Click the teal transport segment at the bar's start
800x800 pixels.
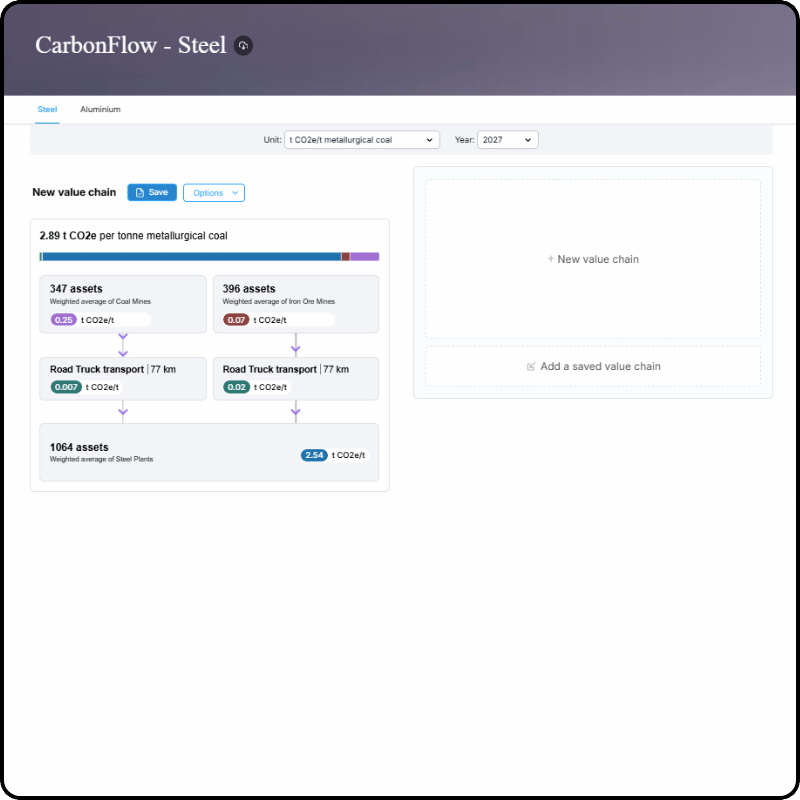[x=41, y=257]
